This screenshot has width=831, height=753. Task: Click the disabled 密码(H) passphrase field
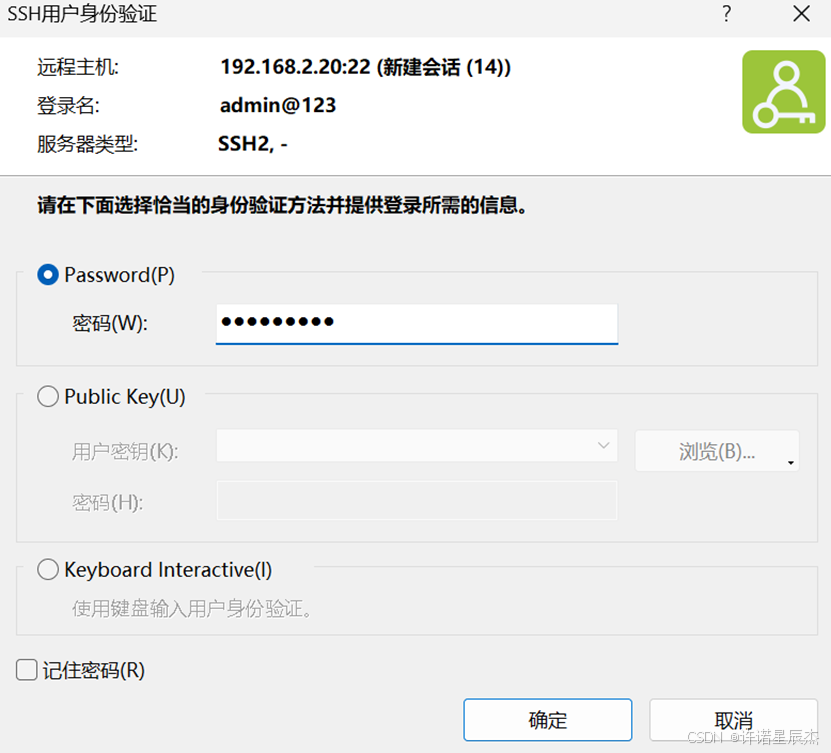click(x=416, y=502)
